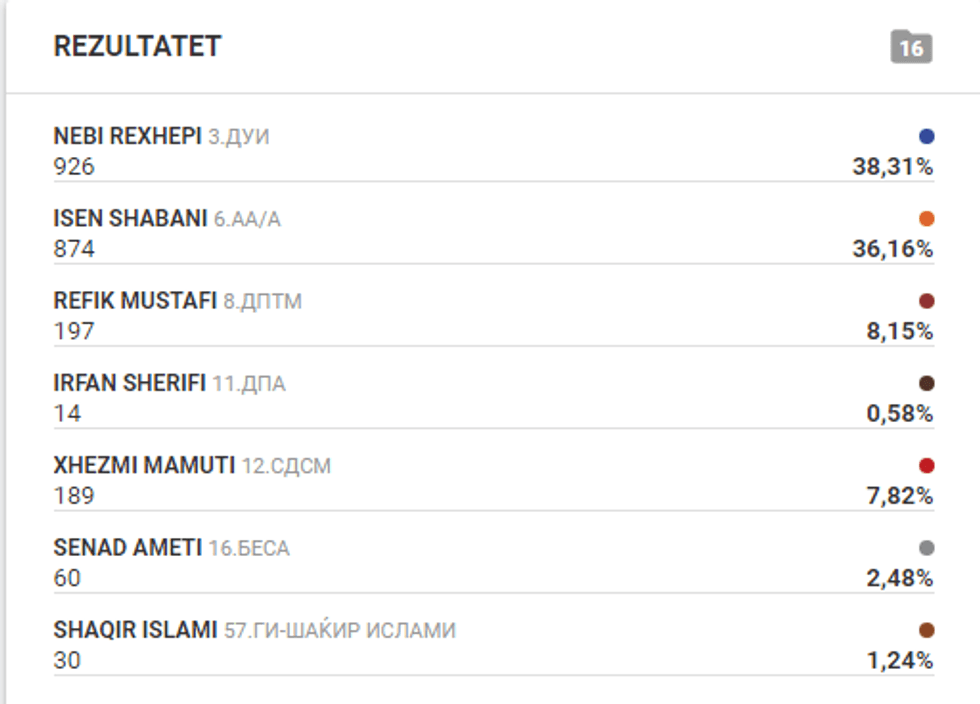Click the 36,16% percentage value
The image size is (980, 704).
[892, 249]
